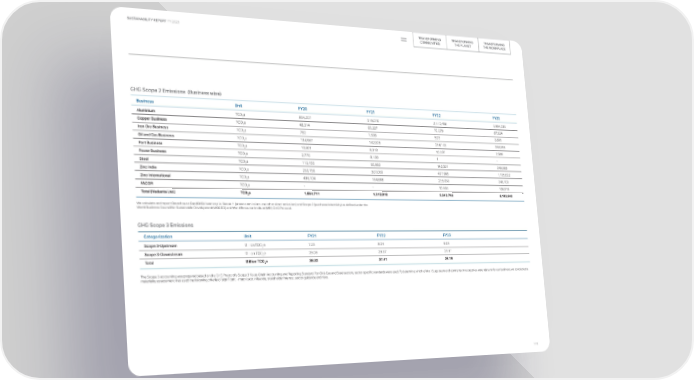Select the Power Business row label

pos(152,151)
